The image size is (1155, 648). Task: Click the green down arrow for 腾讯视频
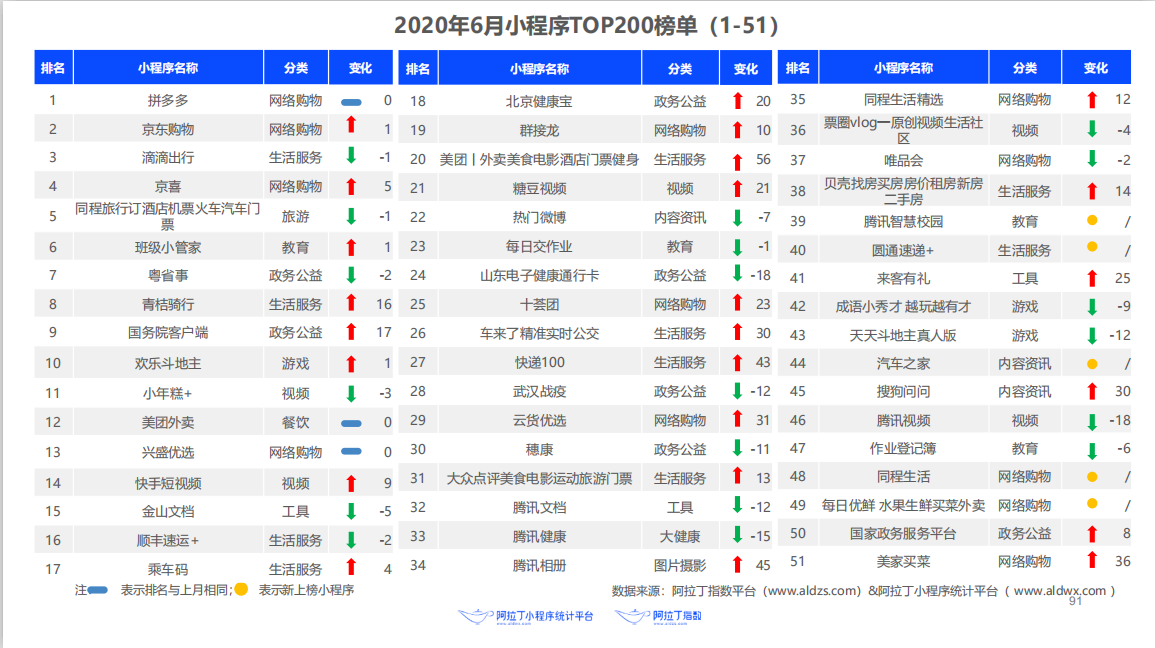1092,422
